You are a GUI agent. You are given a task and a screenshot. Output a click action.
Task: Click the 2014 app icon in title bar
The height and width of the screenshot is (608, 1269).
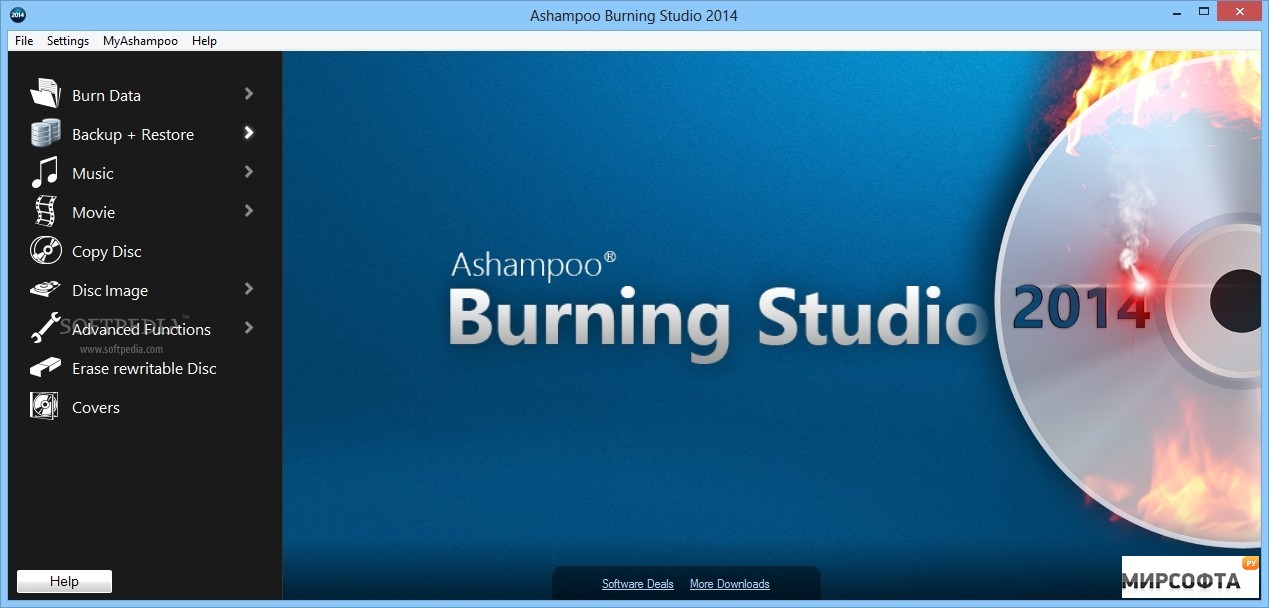(x=17, y=15)
